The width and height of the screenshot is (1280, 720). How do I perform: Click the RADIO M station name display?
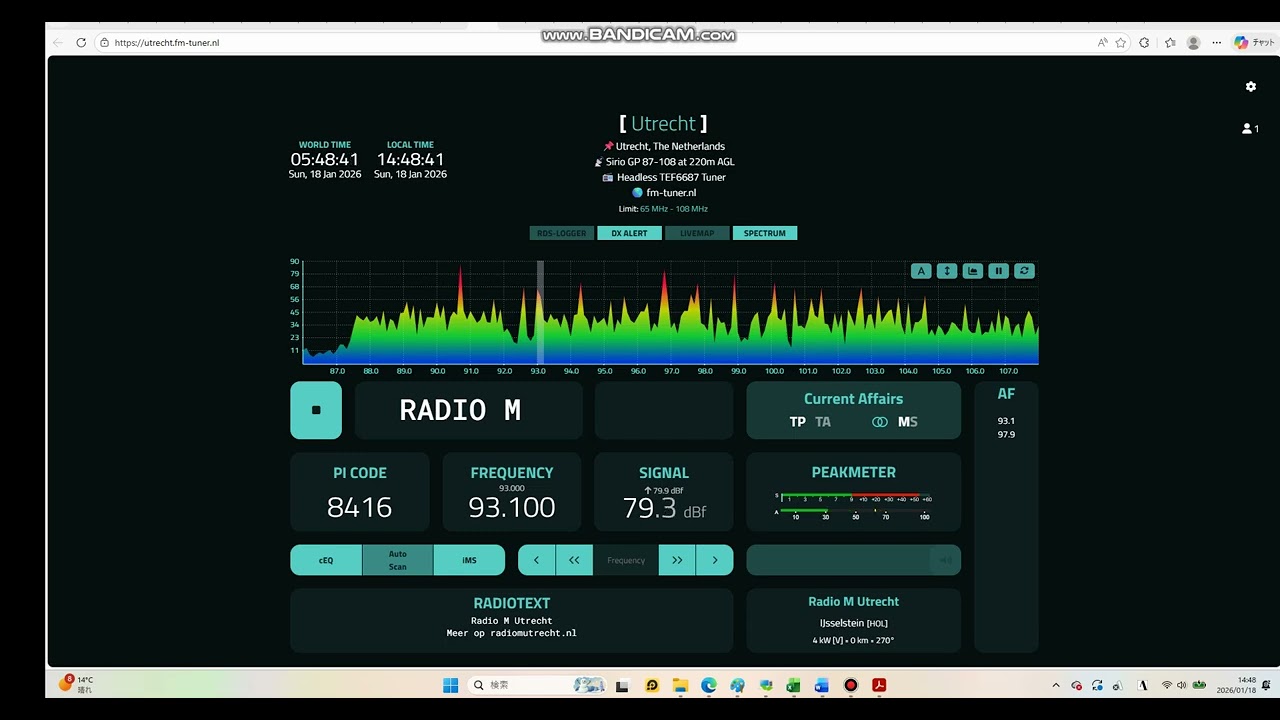pos(469,410)
